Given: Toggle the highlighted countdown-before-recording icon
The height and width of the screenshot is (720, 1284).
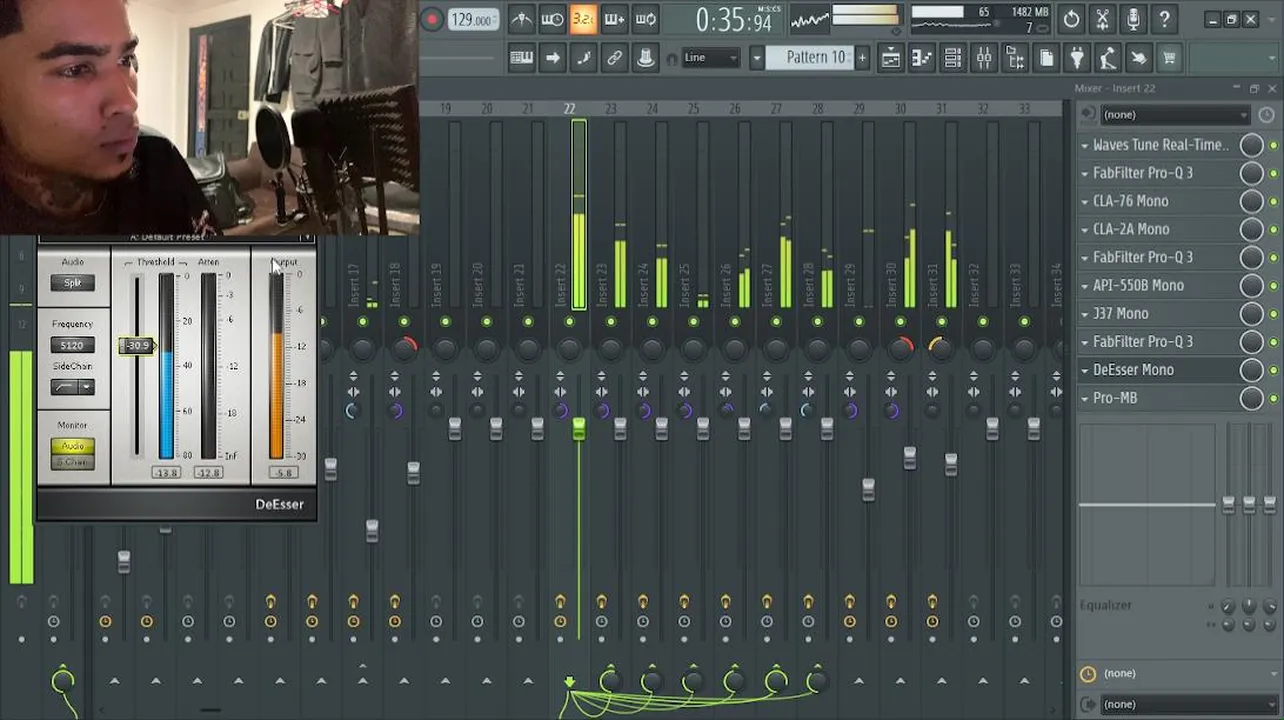Looking at the screenshot, I should pos(583,19).
